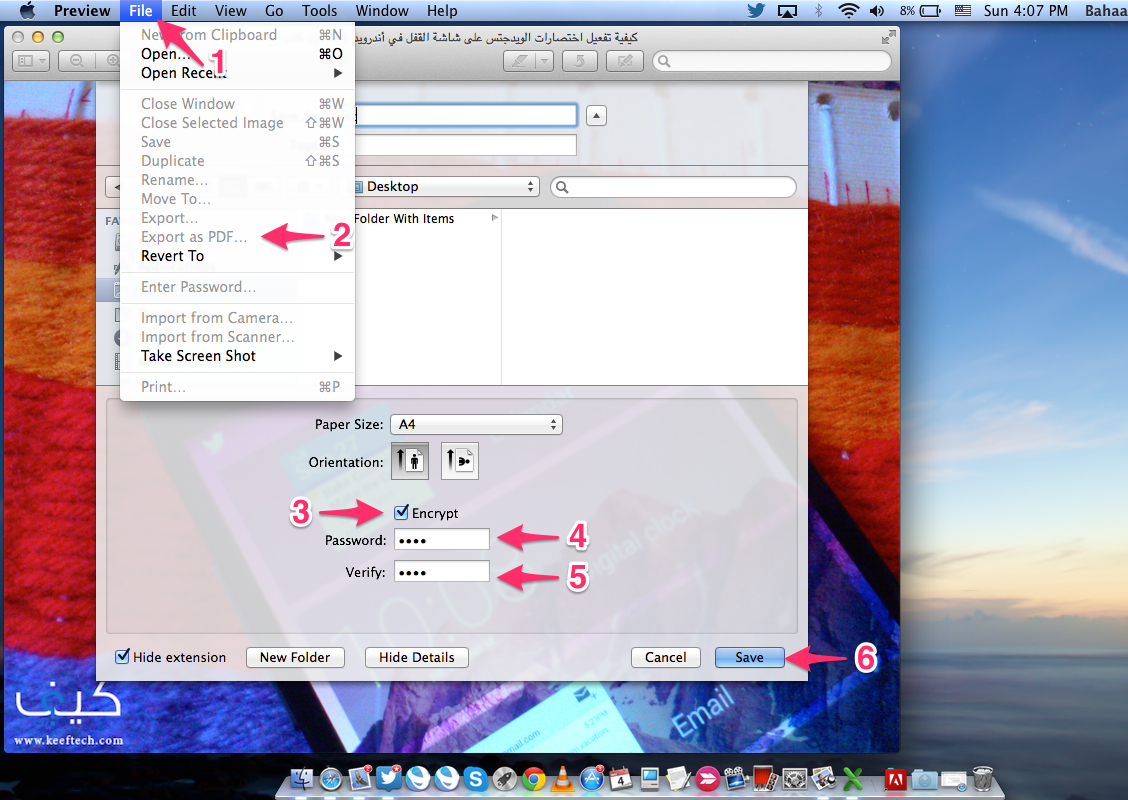This screenshot has height=800, width=1128.
Task: Open Adobe Acrobat icon in dock
Action: pos(895,779)
